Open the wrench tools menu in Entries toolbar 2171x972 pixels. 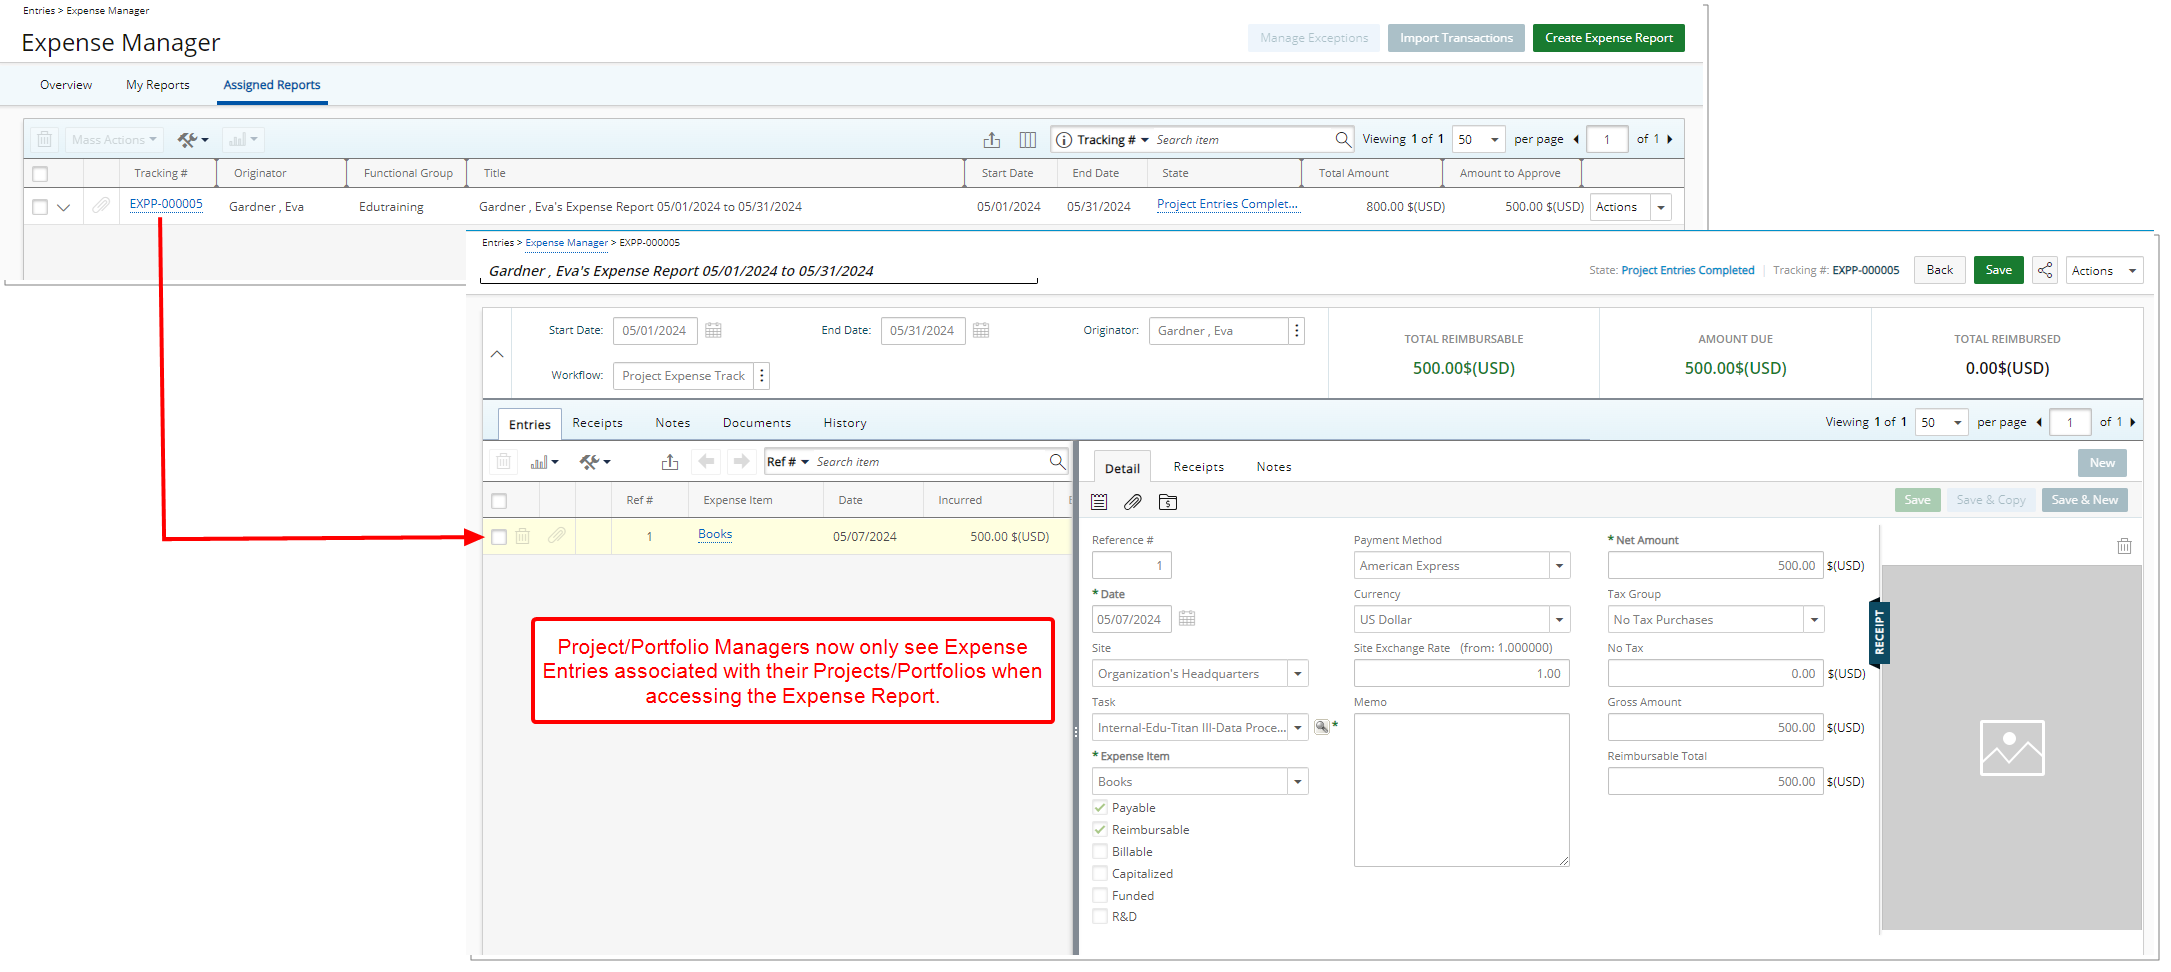click(x=595, y=462)
